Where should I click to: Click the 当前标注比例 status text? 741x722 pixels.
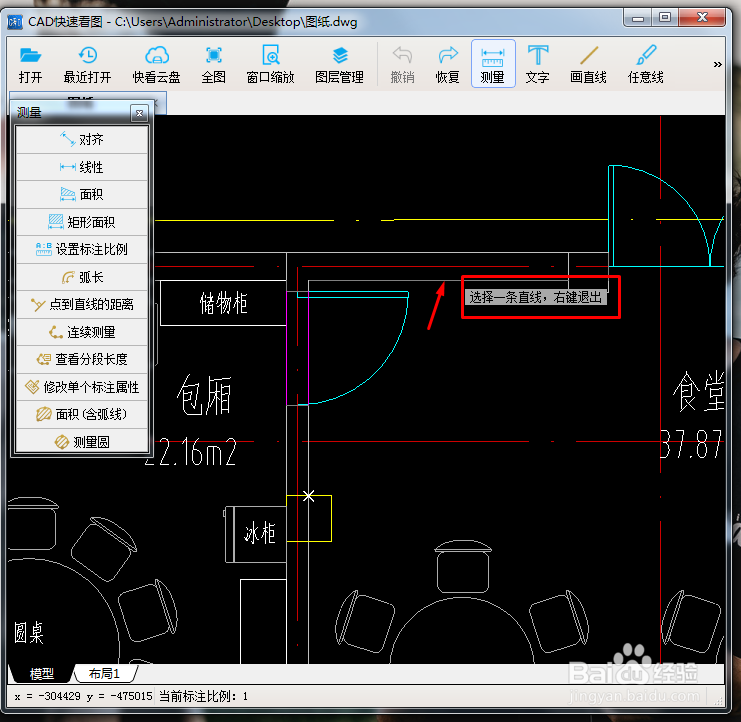(203, 696)
